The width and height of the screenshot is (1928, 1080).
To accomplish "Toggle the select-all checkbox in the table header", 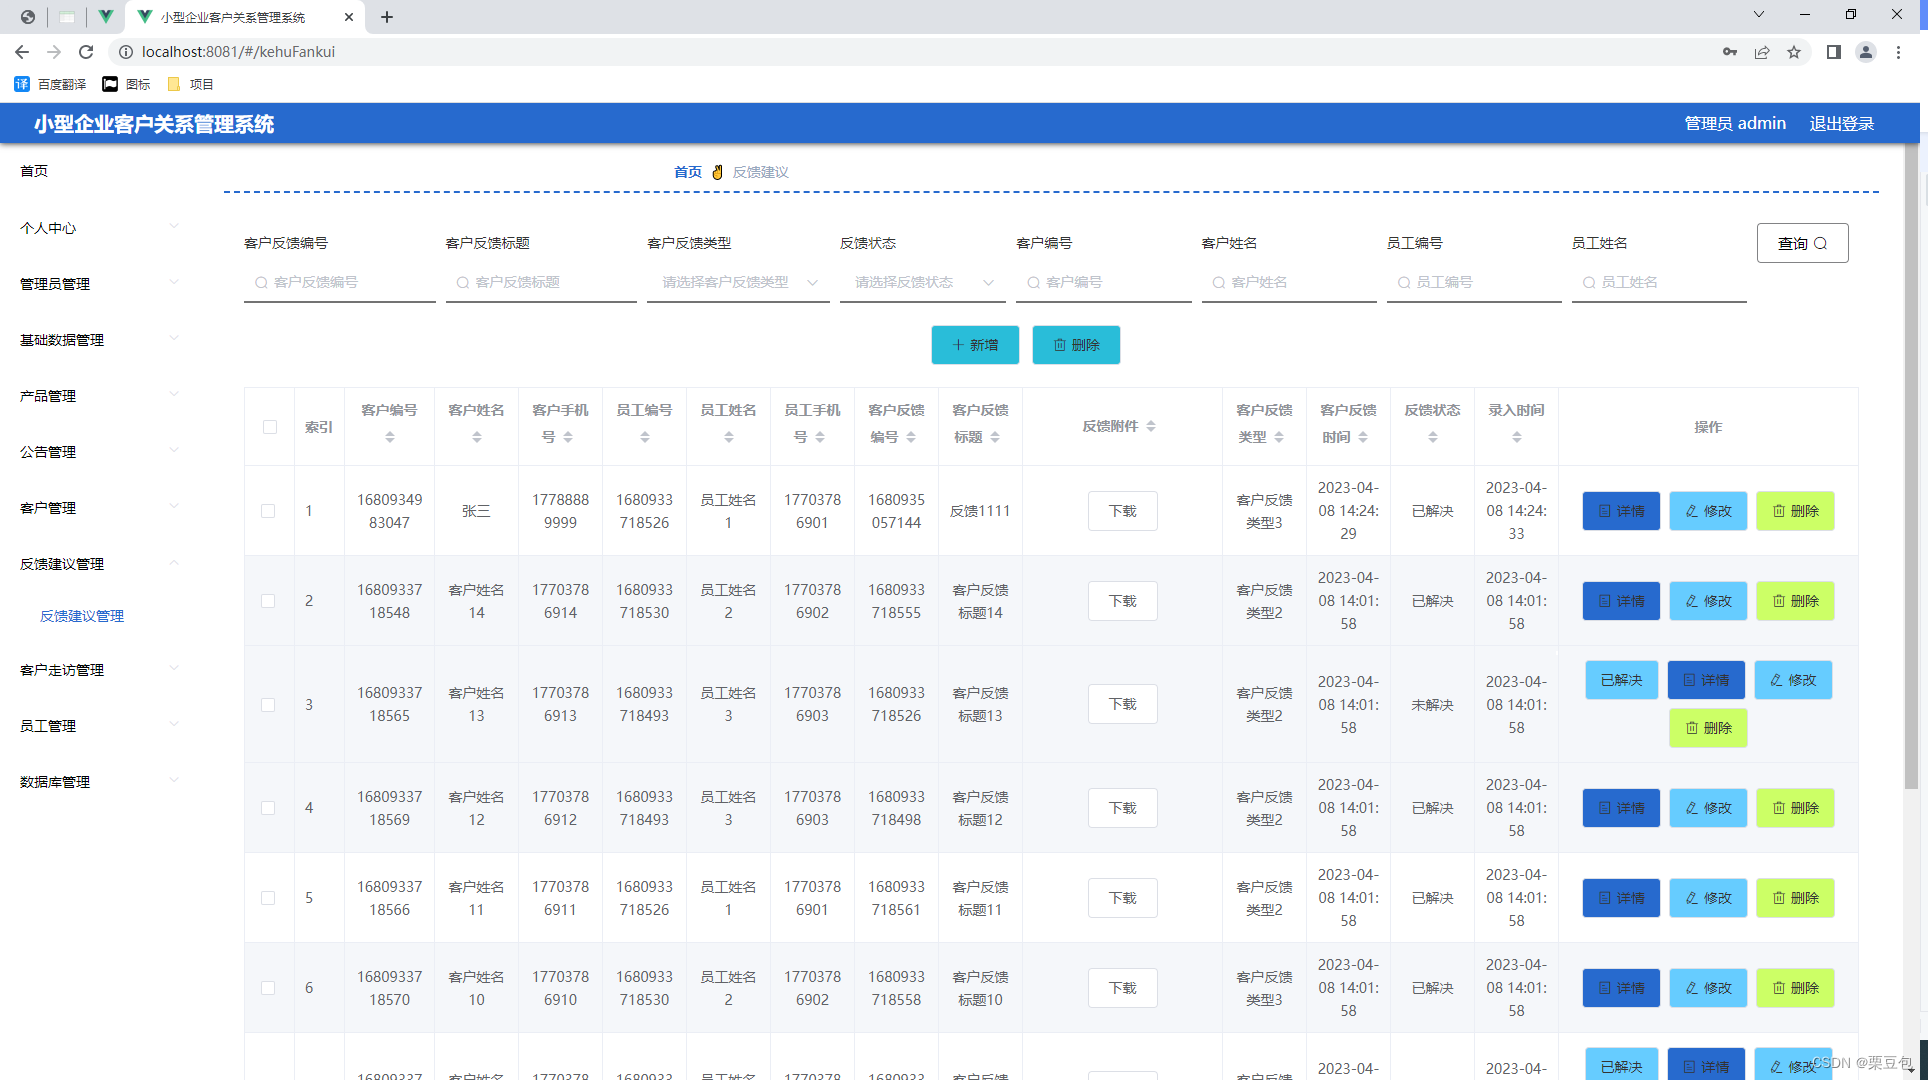I will pos(268,427).
